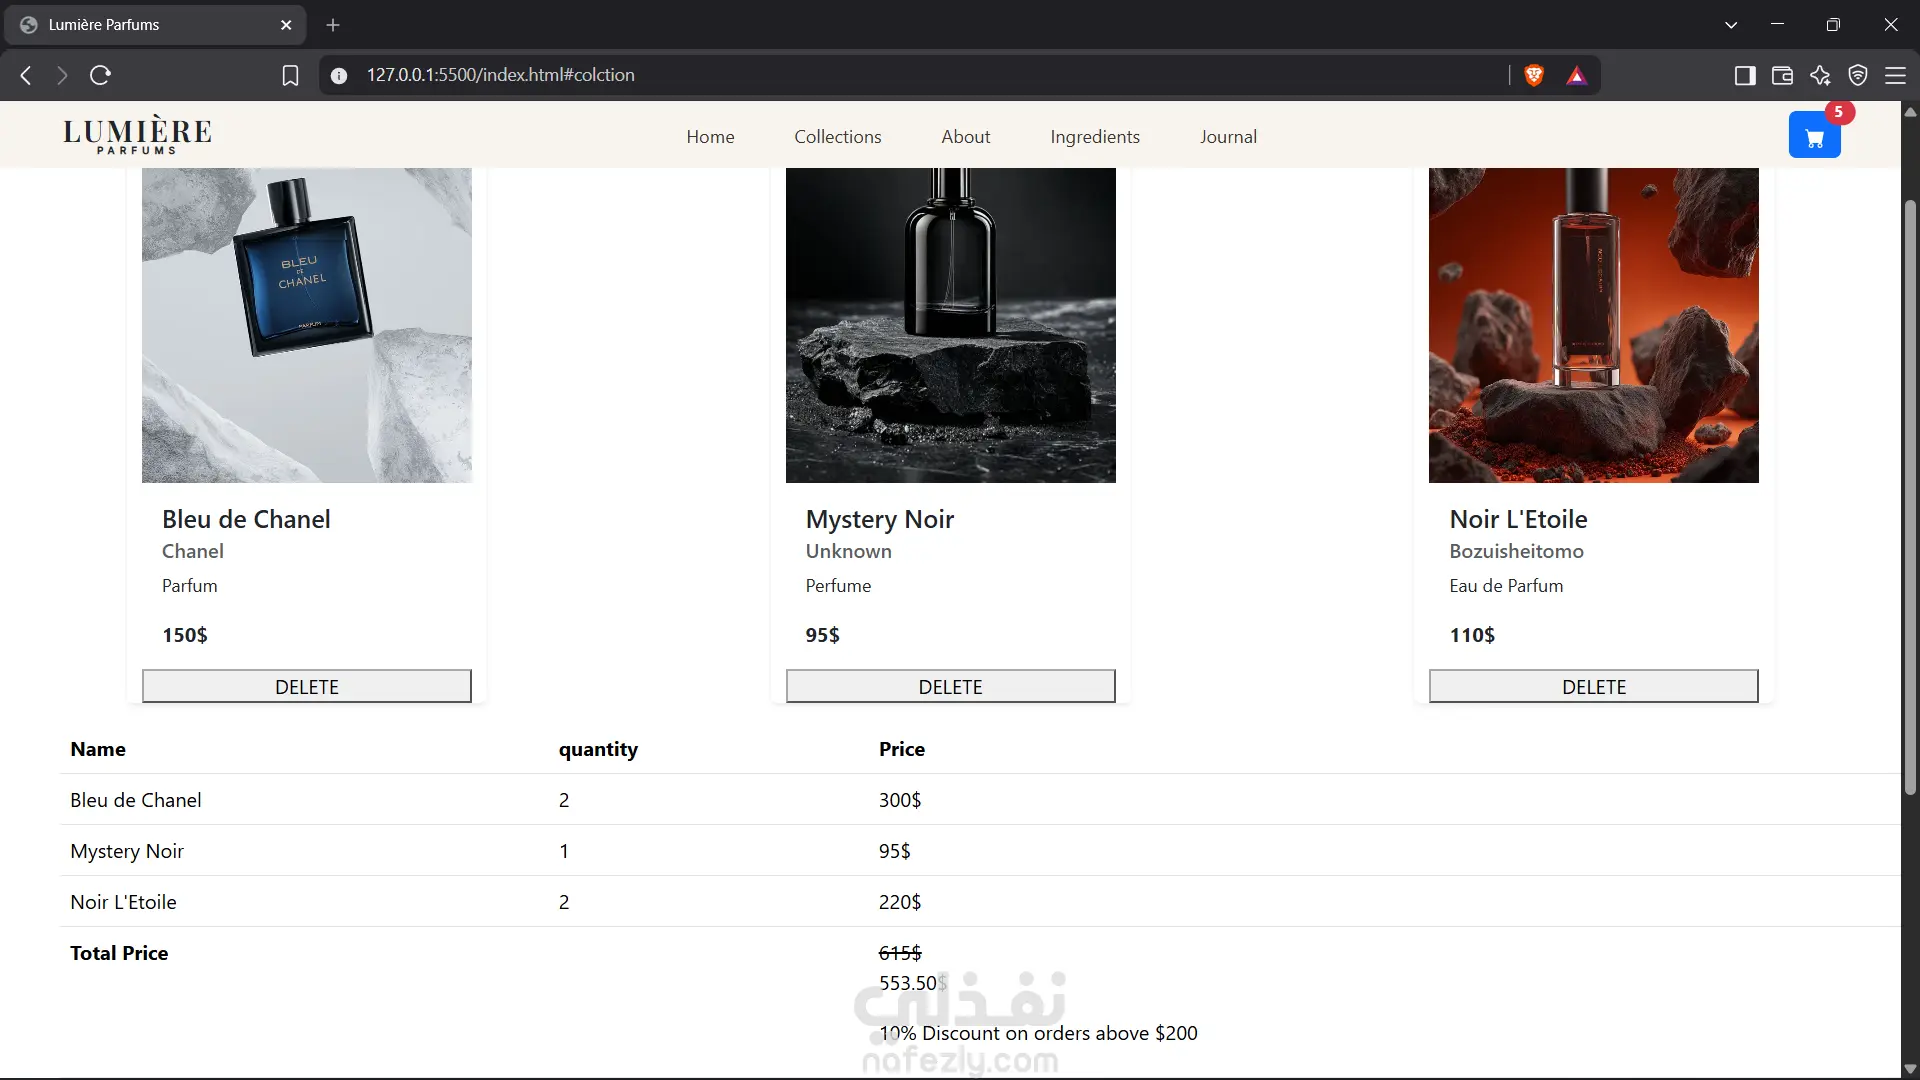Click the Name column header
Screen dimensions: 1920x1080
(x=98, y=749)
